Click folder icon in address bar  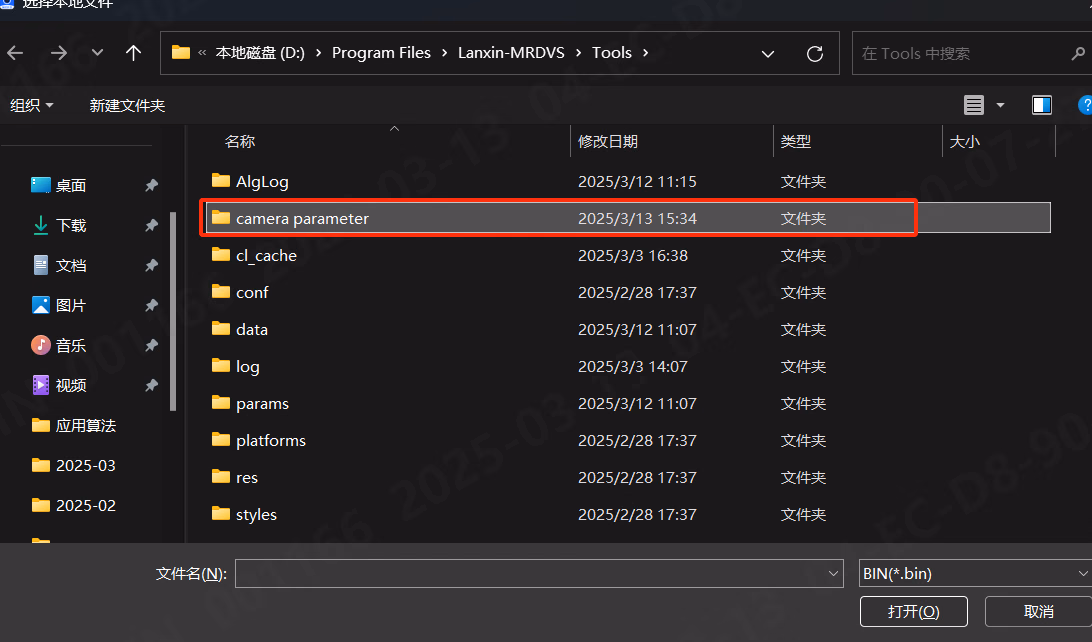pyautogui.click(x=181, y=53)
